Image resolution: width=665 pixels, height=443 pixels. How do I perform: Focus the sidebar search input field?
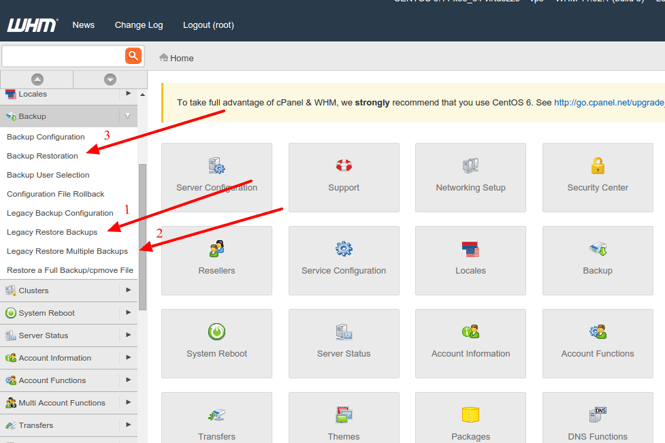pyautogui.click(x=63, y=56)
